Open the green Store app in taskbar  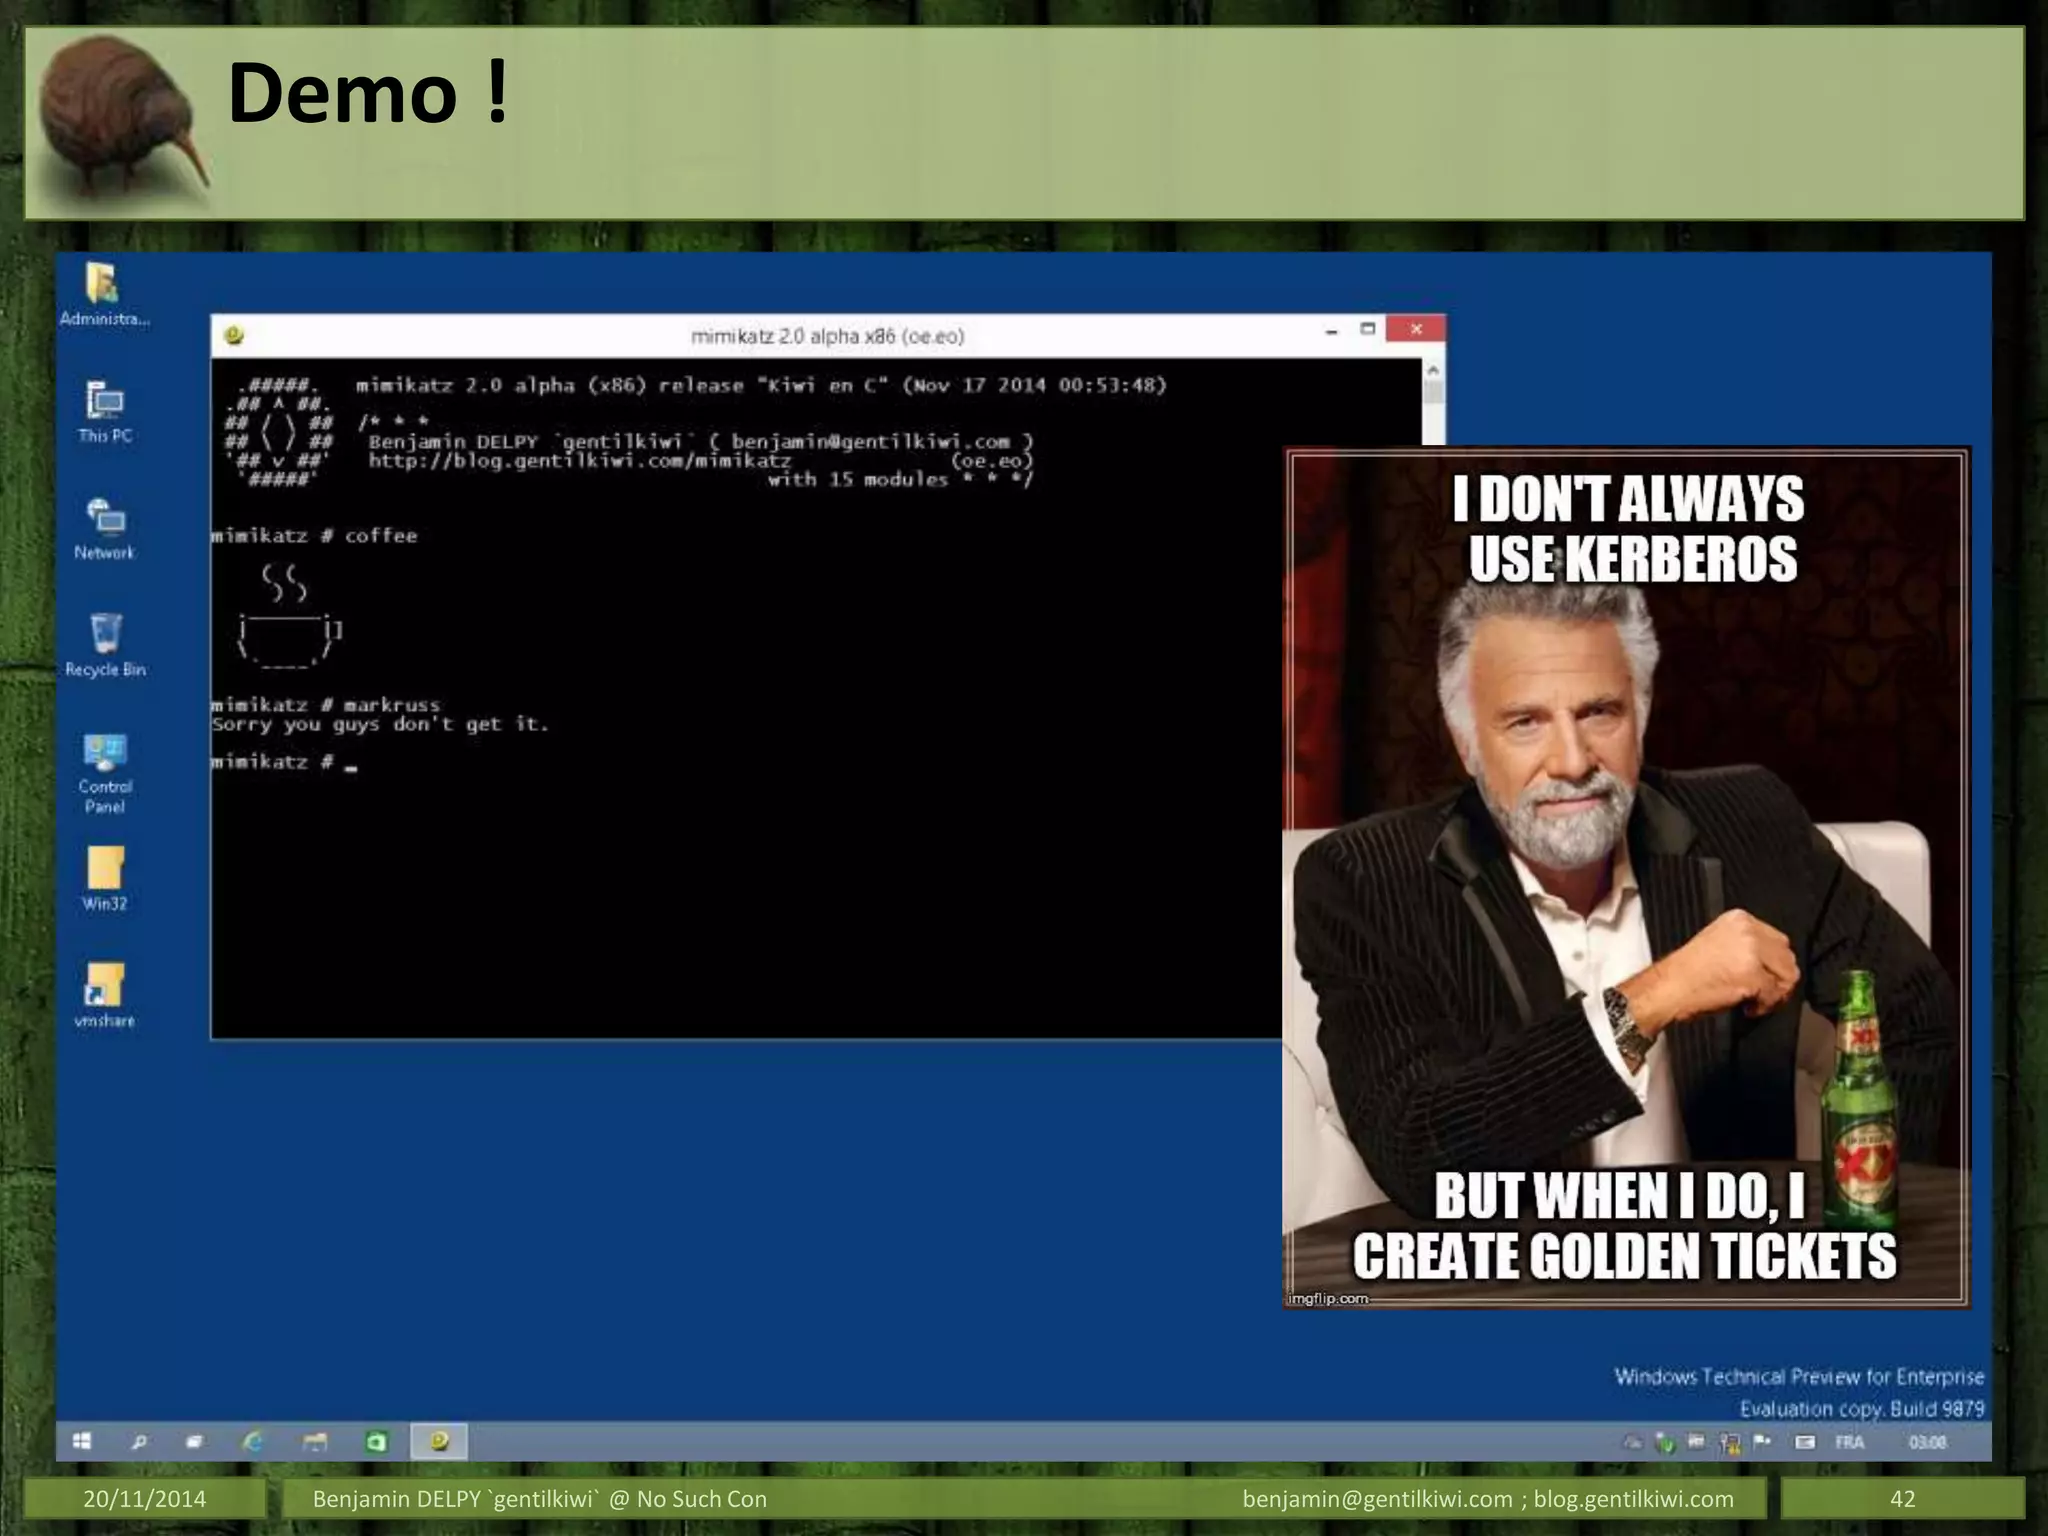coord(376,1441)
